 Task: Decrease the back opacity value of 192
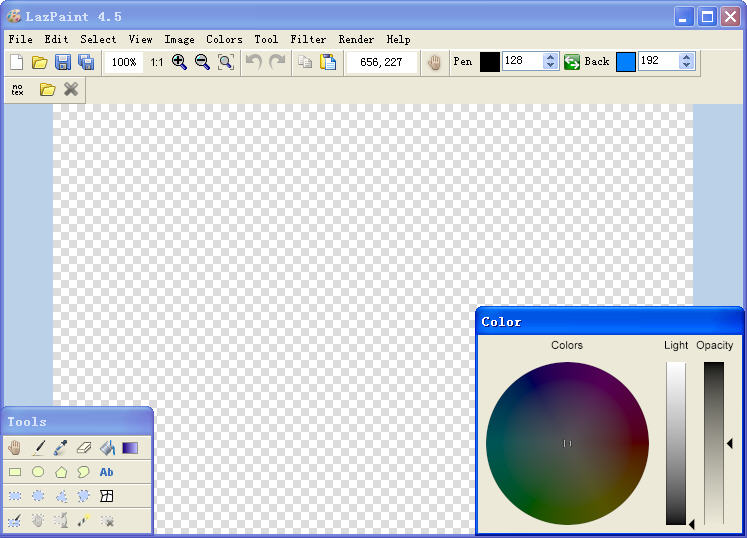[687, 66]
